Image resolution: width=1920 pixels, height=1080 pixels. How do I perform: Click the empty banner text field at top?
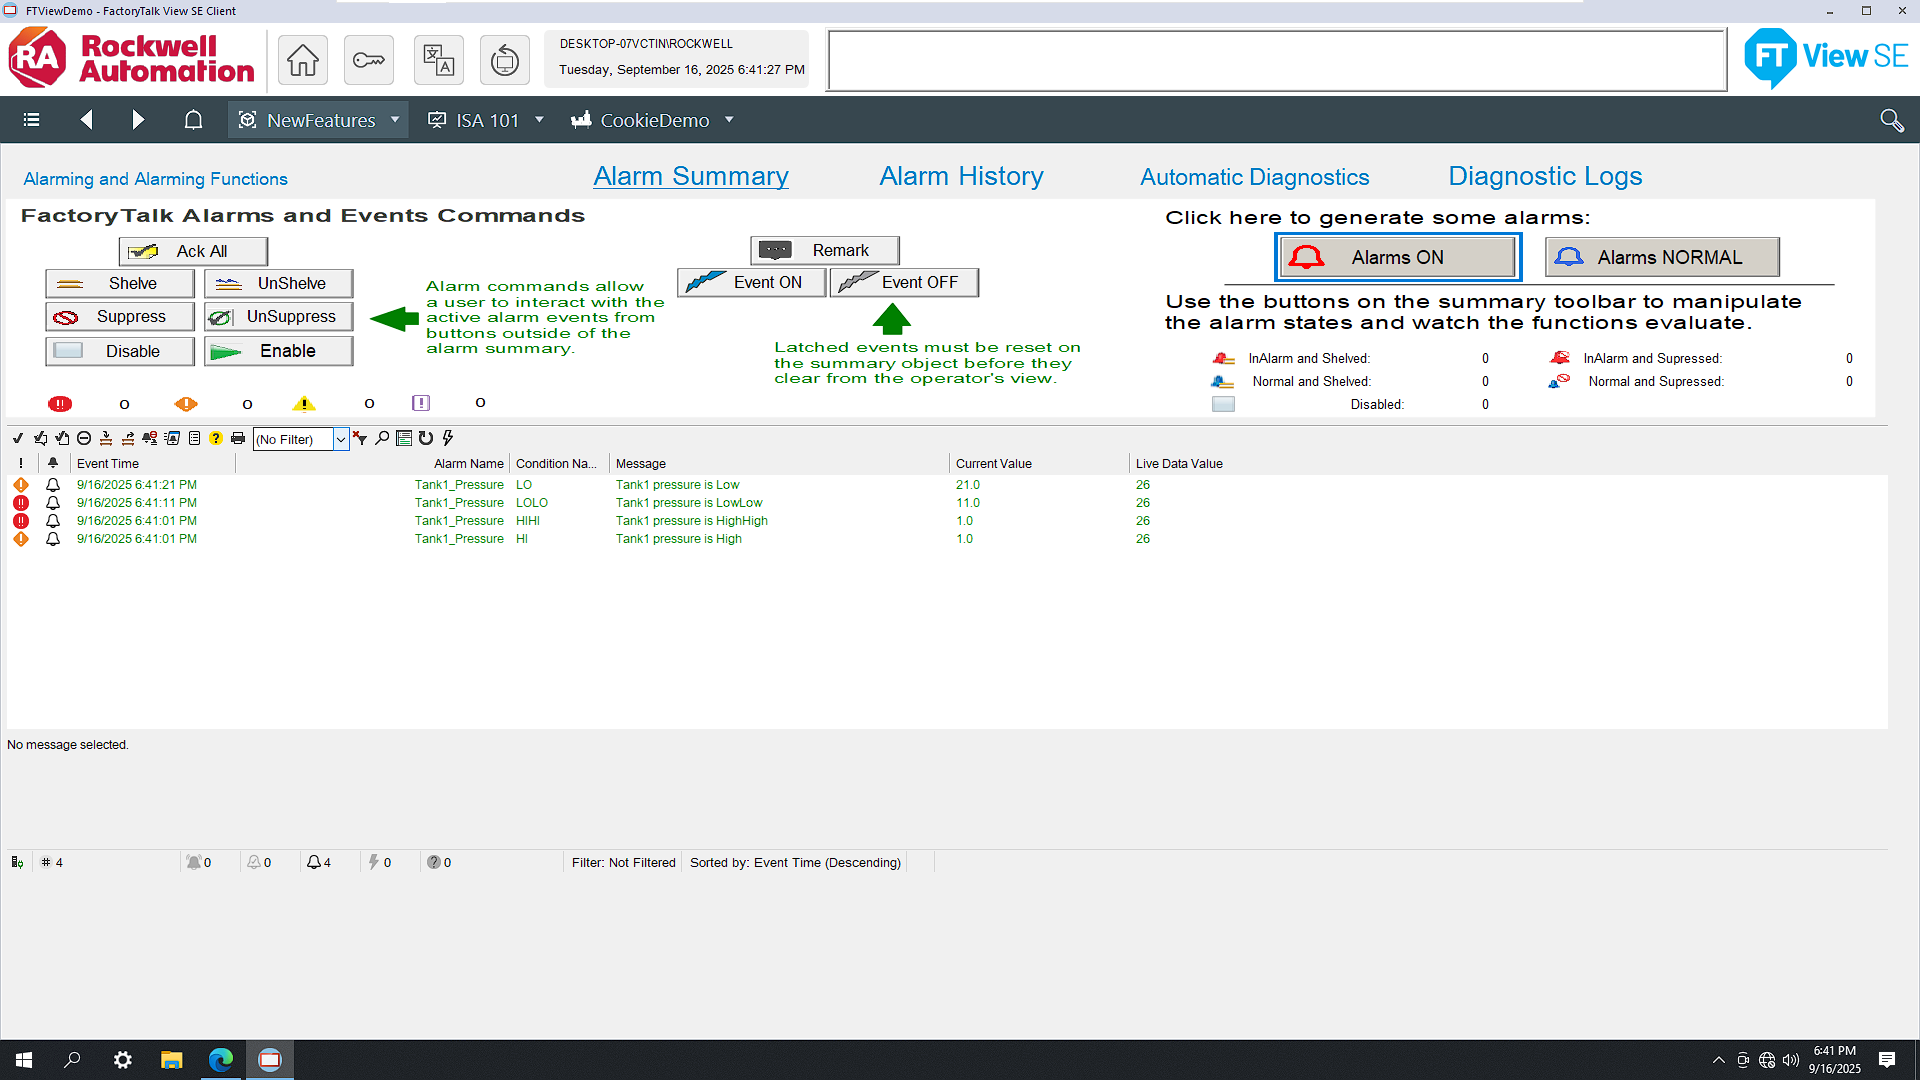click(x=1277, y=60)
